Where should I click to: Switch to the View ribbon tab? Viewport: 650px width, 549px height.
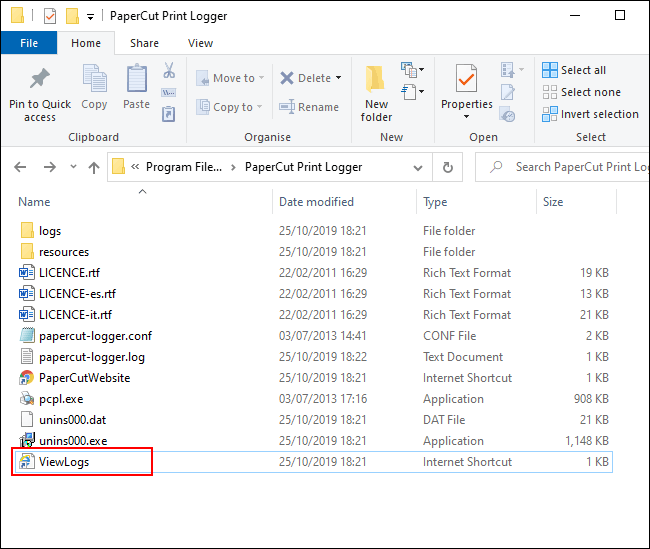(x=200, y=43)
